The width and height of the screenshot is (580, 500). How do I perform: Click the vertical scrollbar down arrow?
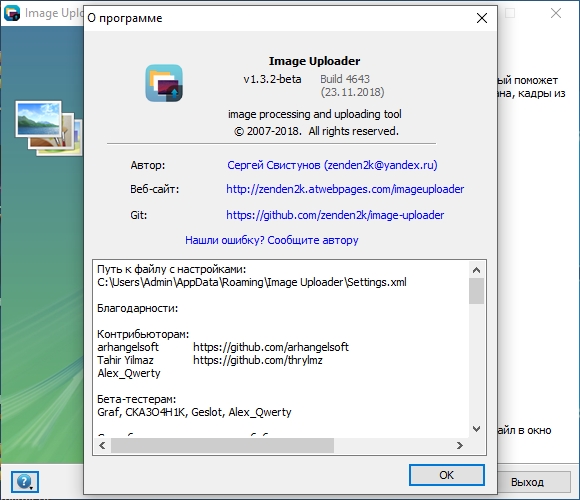476,429
